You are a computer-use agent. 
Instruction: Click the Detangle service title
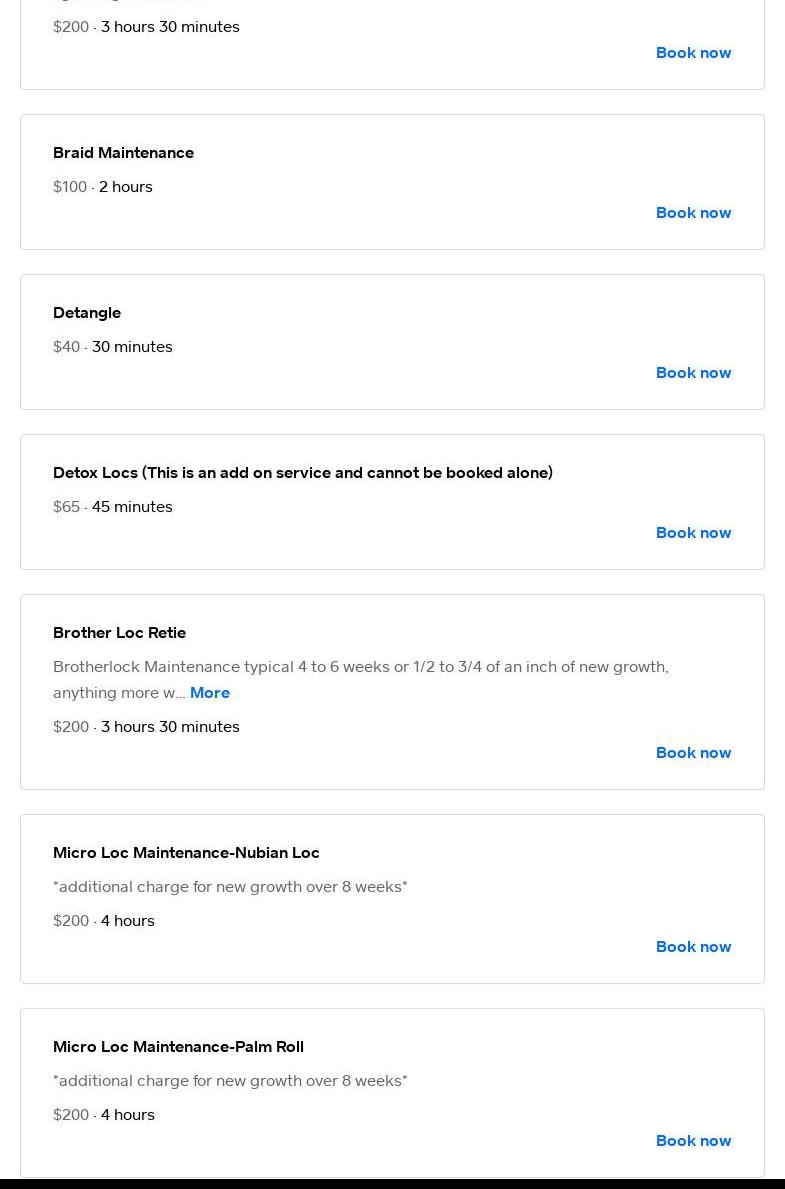(x=87, y=312)
